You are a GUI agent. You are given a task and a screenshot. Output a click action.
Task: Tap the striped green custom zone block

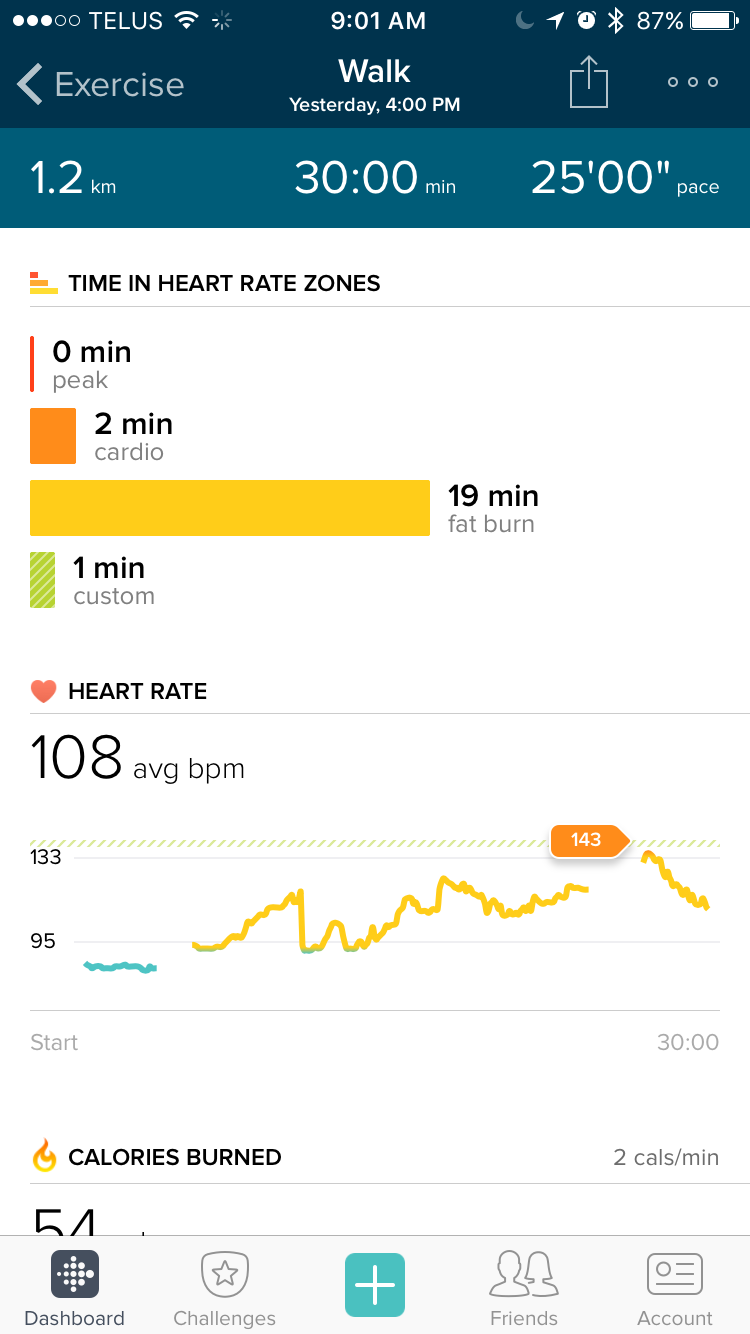click(43, 580)
